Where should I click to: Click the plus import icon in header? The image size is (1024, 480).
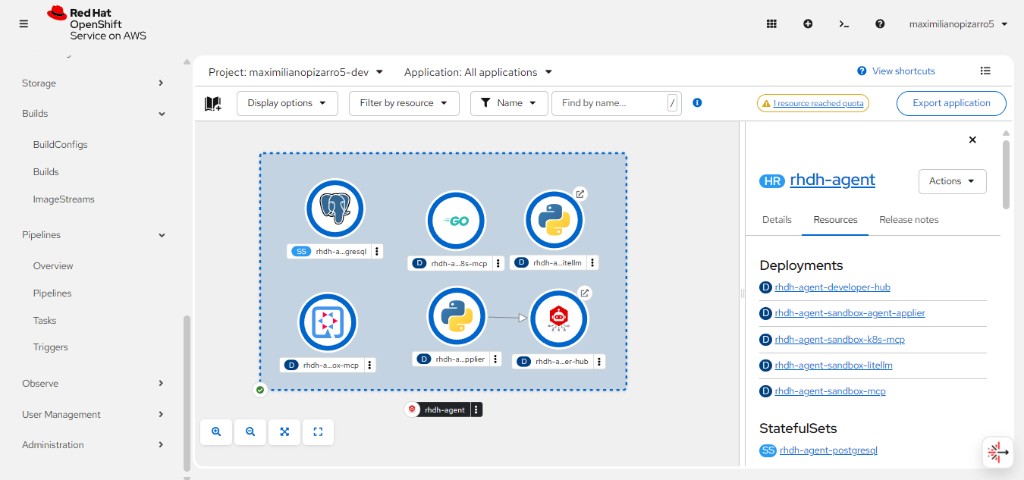pos(808,24)
